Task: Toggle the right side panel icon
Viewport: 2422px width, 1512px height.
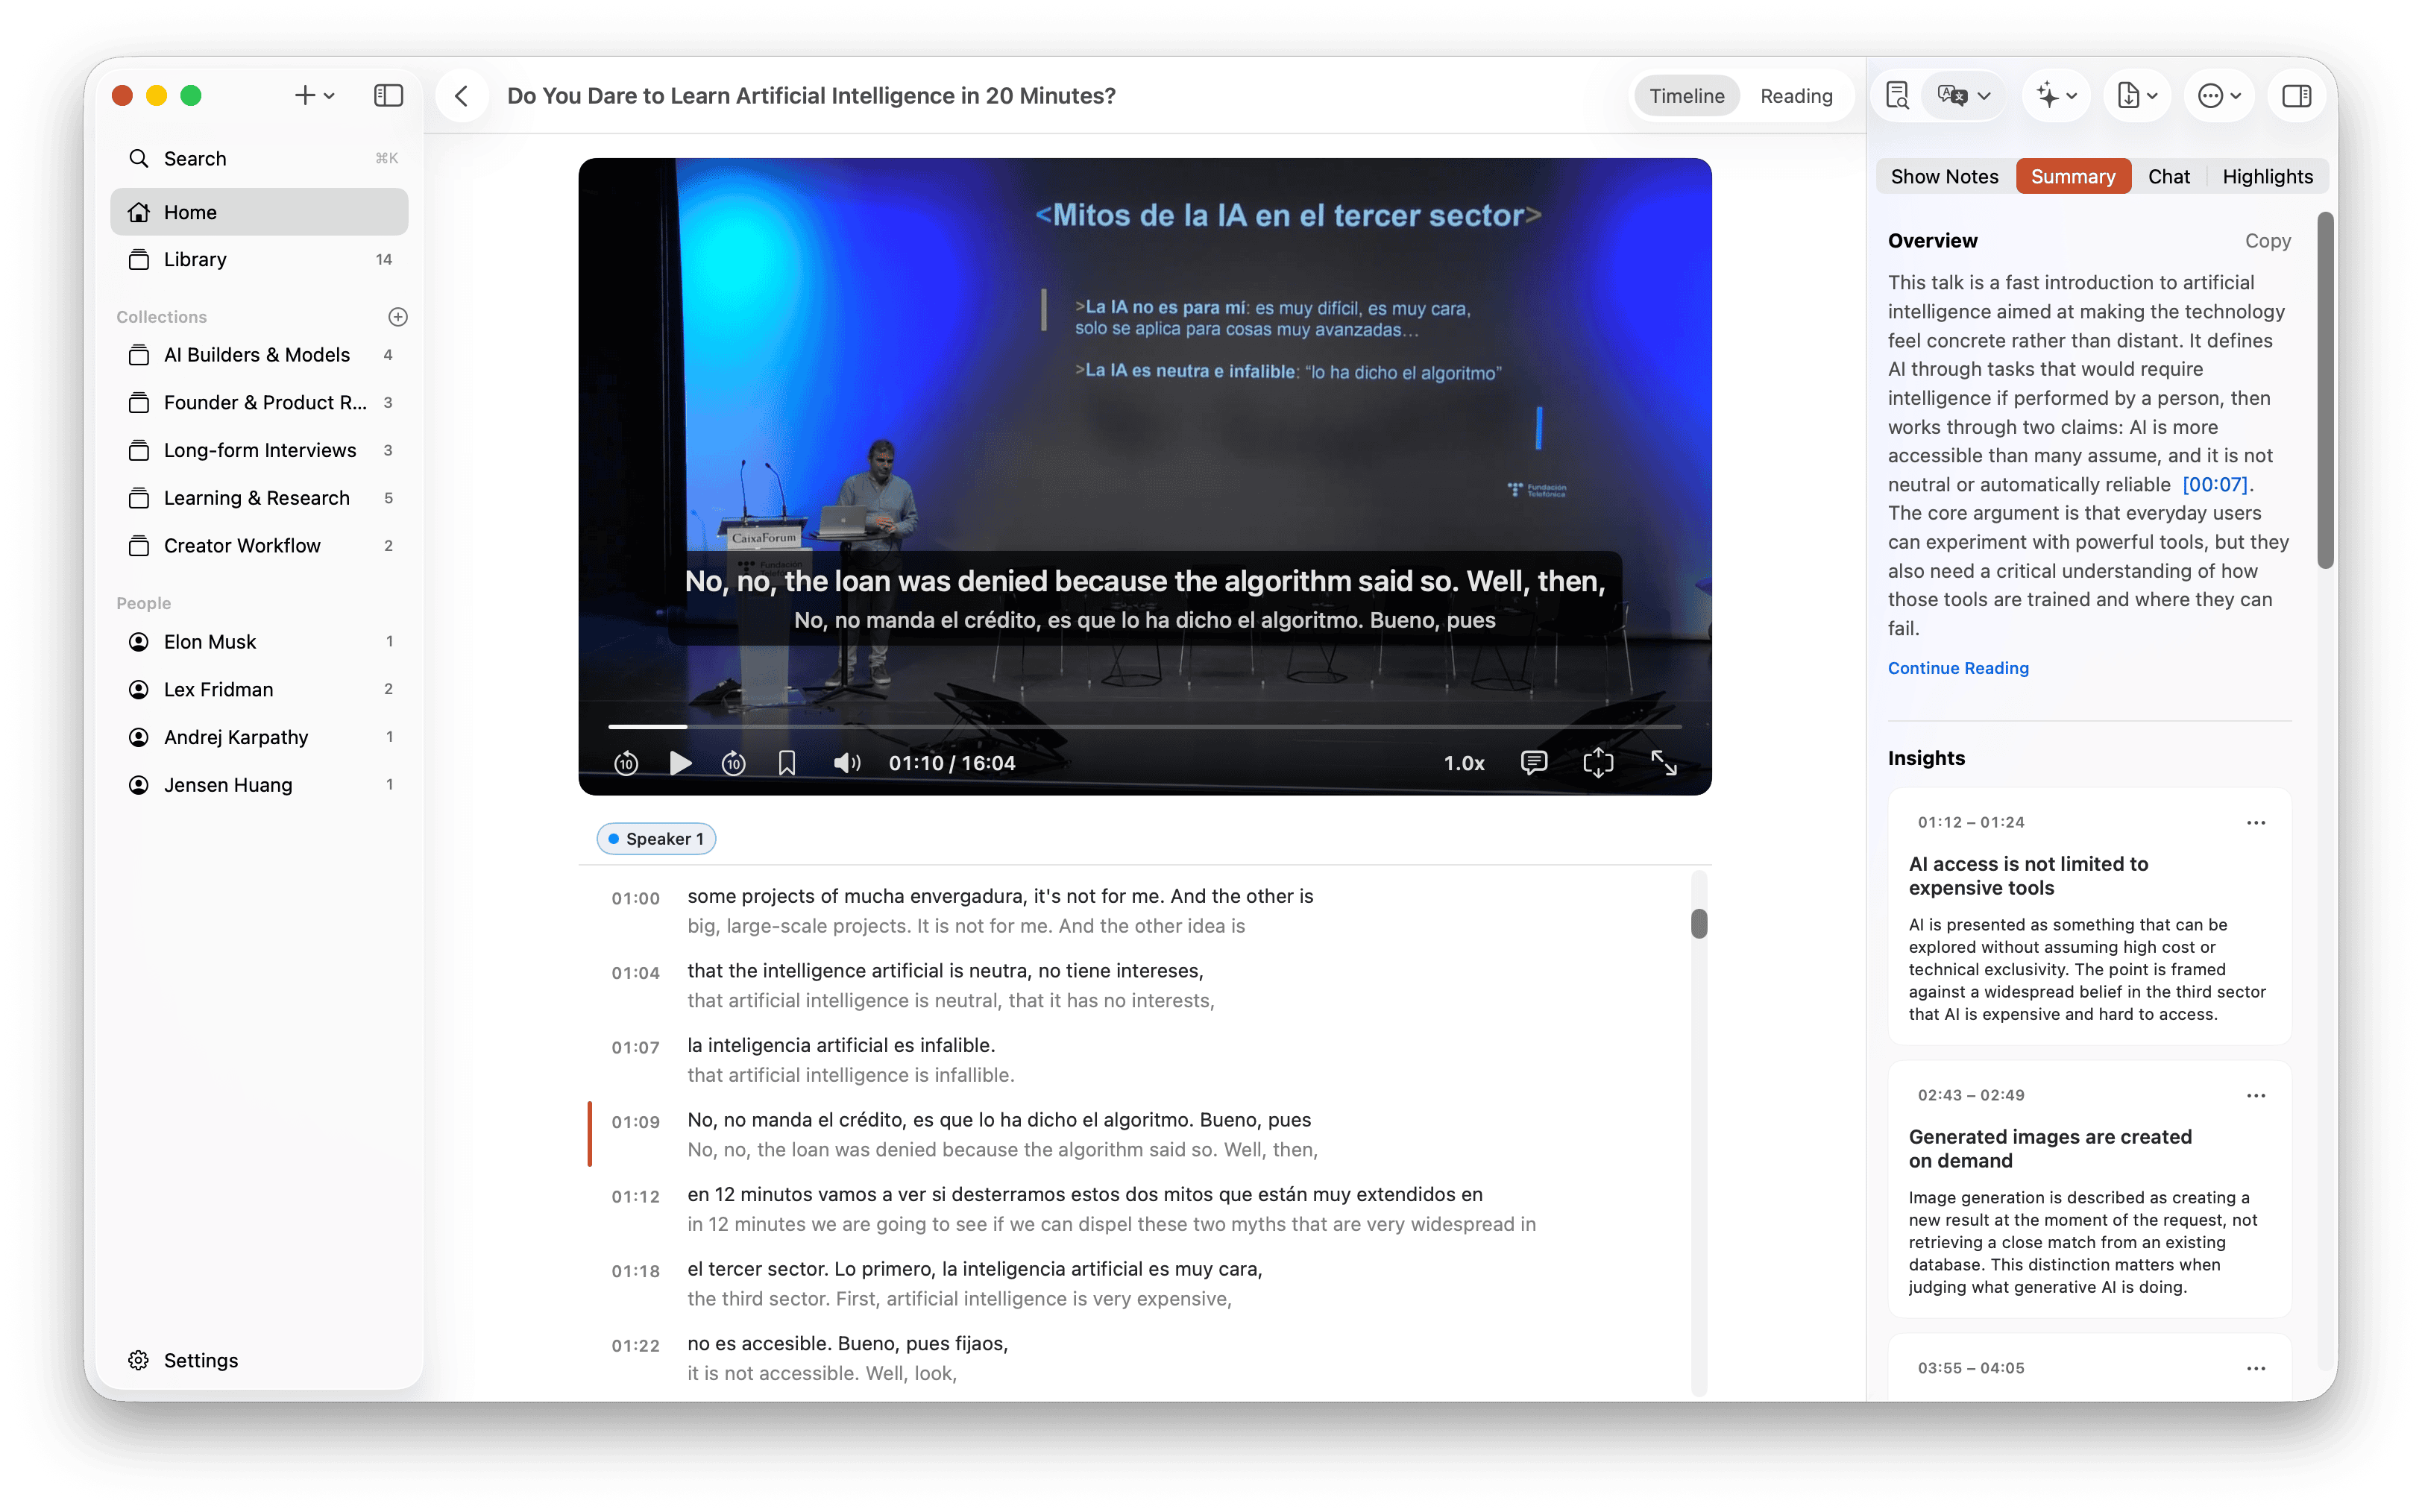Action: 2296,96
